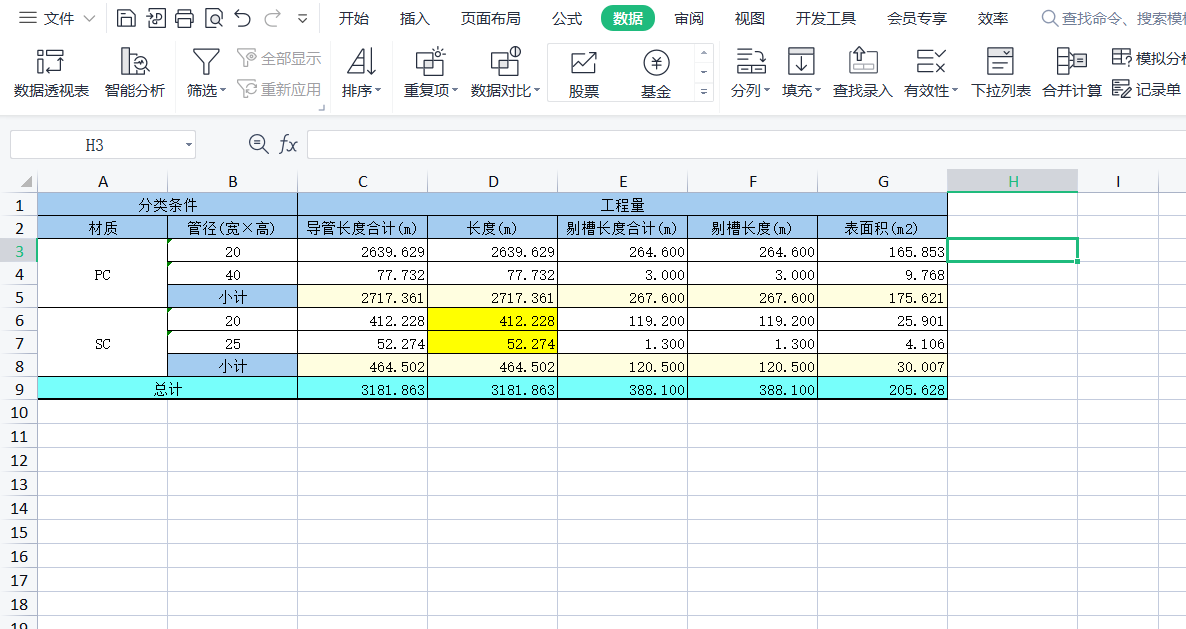Click the Save icon in quick access toolbar
1186x629 pixels.
pyautogui.click(x=126, y=17)
